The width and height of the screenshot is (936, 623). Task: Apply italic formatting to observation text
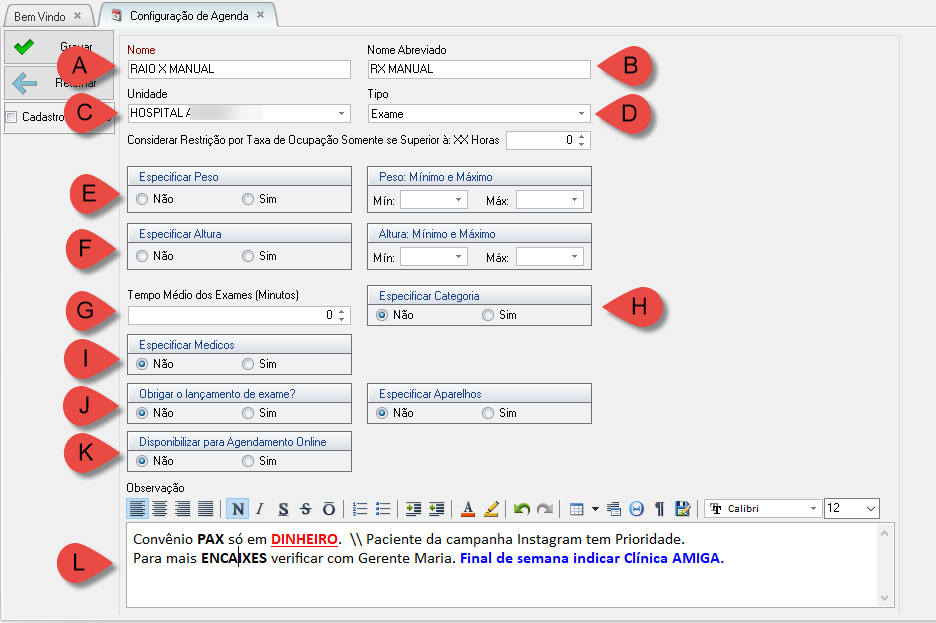[x=259, y=509]
